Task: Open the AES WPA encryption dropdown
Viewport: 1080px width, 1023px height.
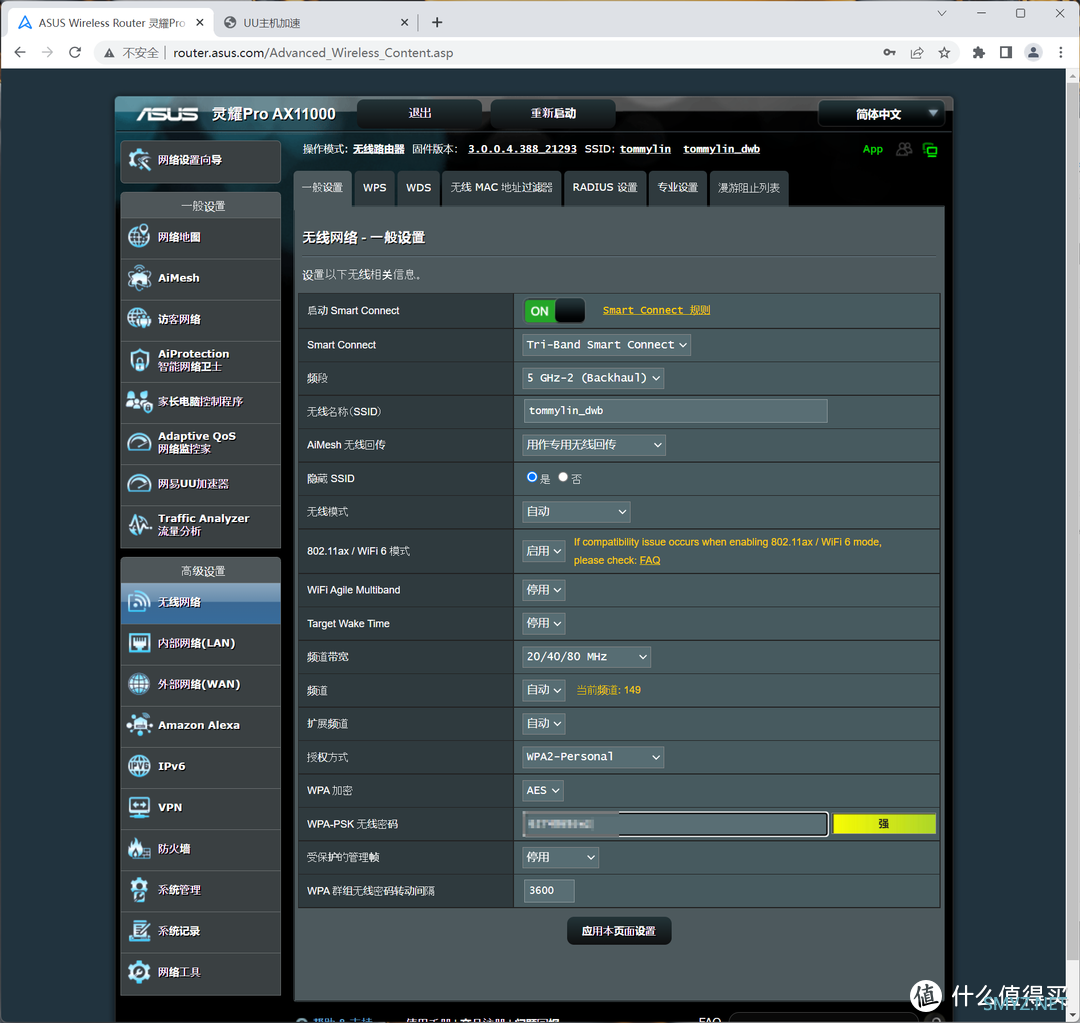Action: pos(543,790)
